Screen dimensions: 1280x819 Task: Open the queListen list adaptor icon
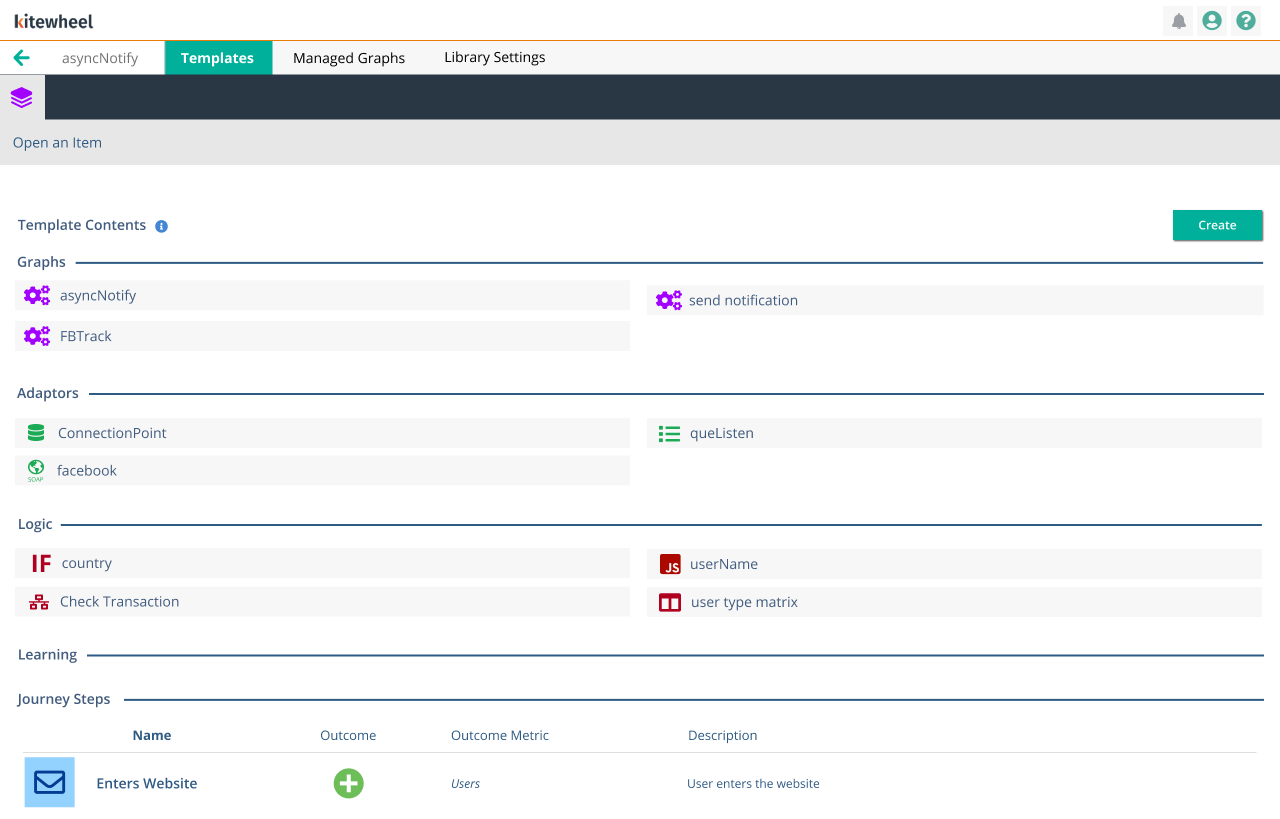pos(669,433)
